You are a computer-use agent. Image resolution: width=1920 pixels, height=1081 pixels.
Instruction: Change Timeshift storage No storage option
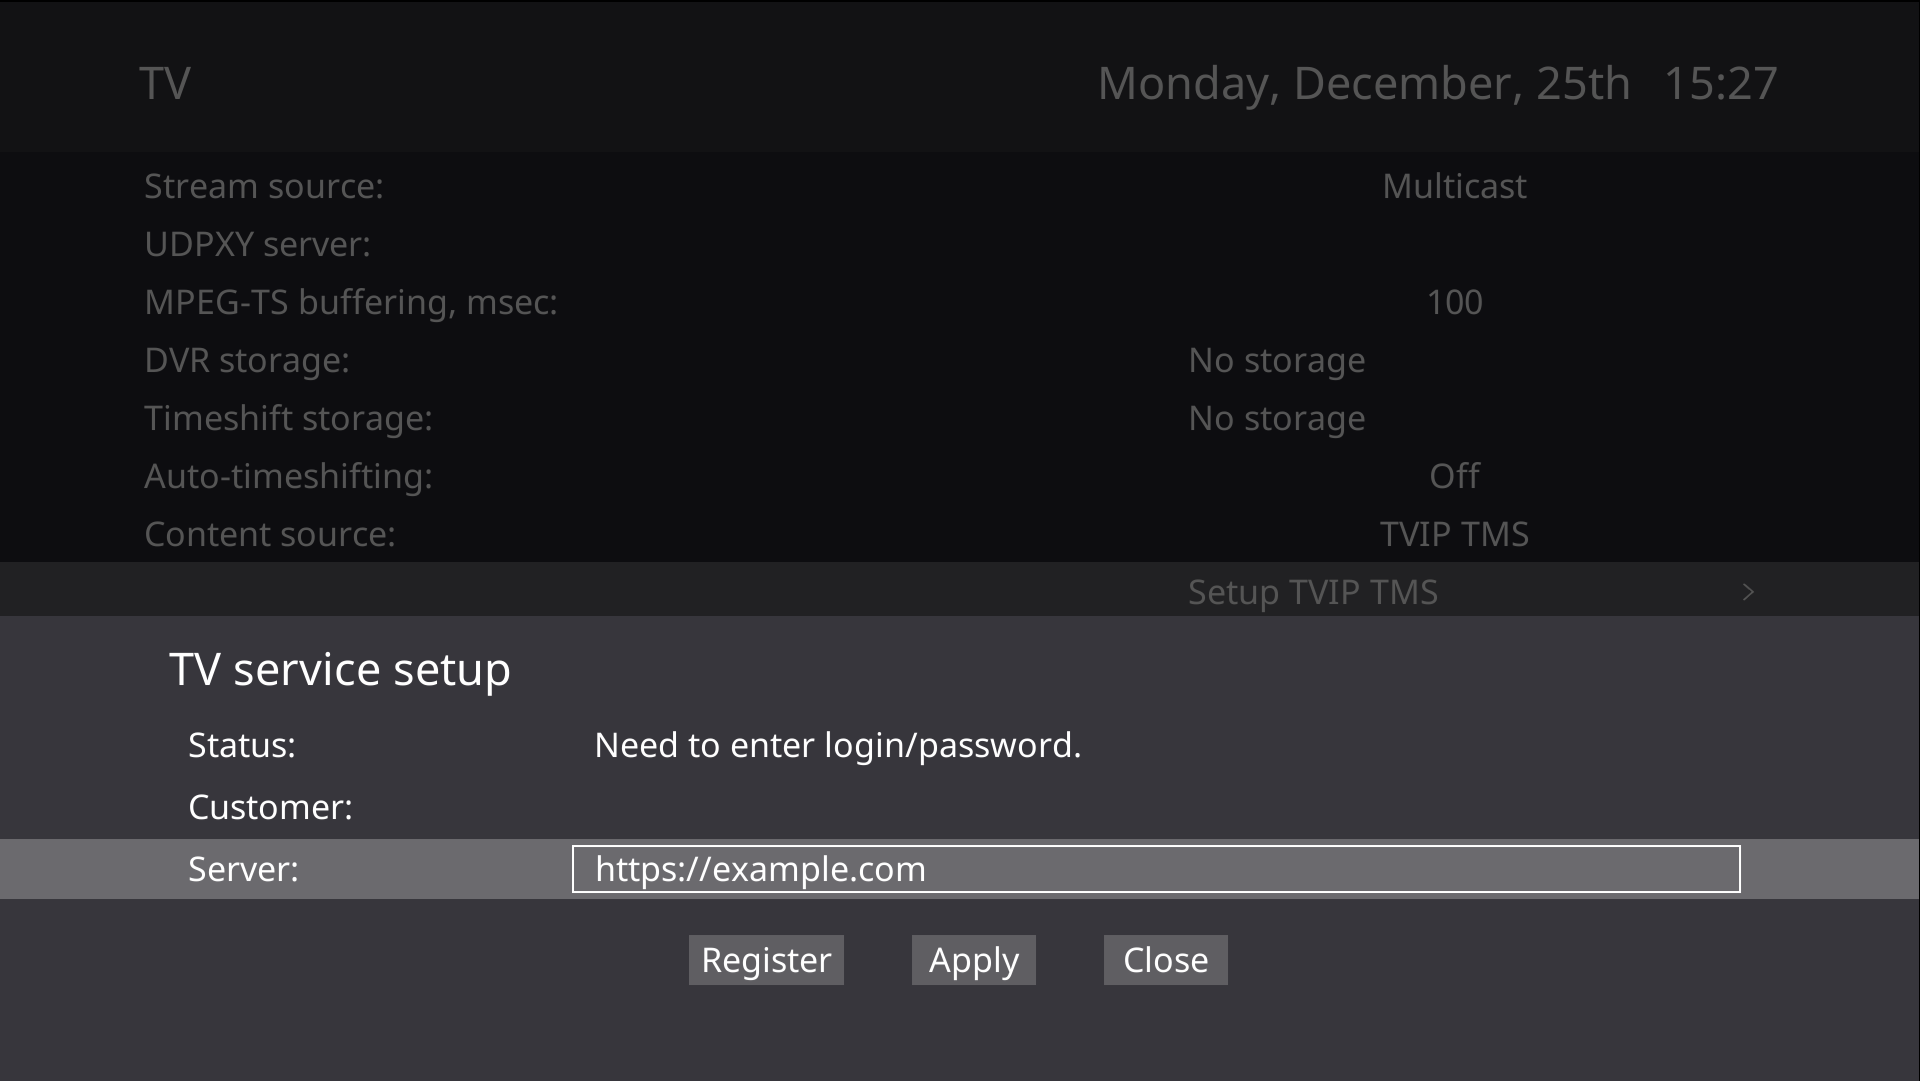[x=1276, y=418]
